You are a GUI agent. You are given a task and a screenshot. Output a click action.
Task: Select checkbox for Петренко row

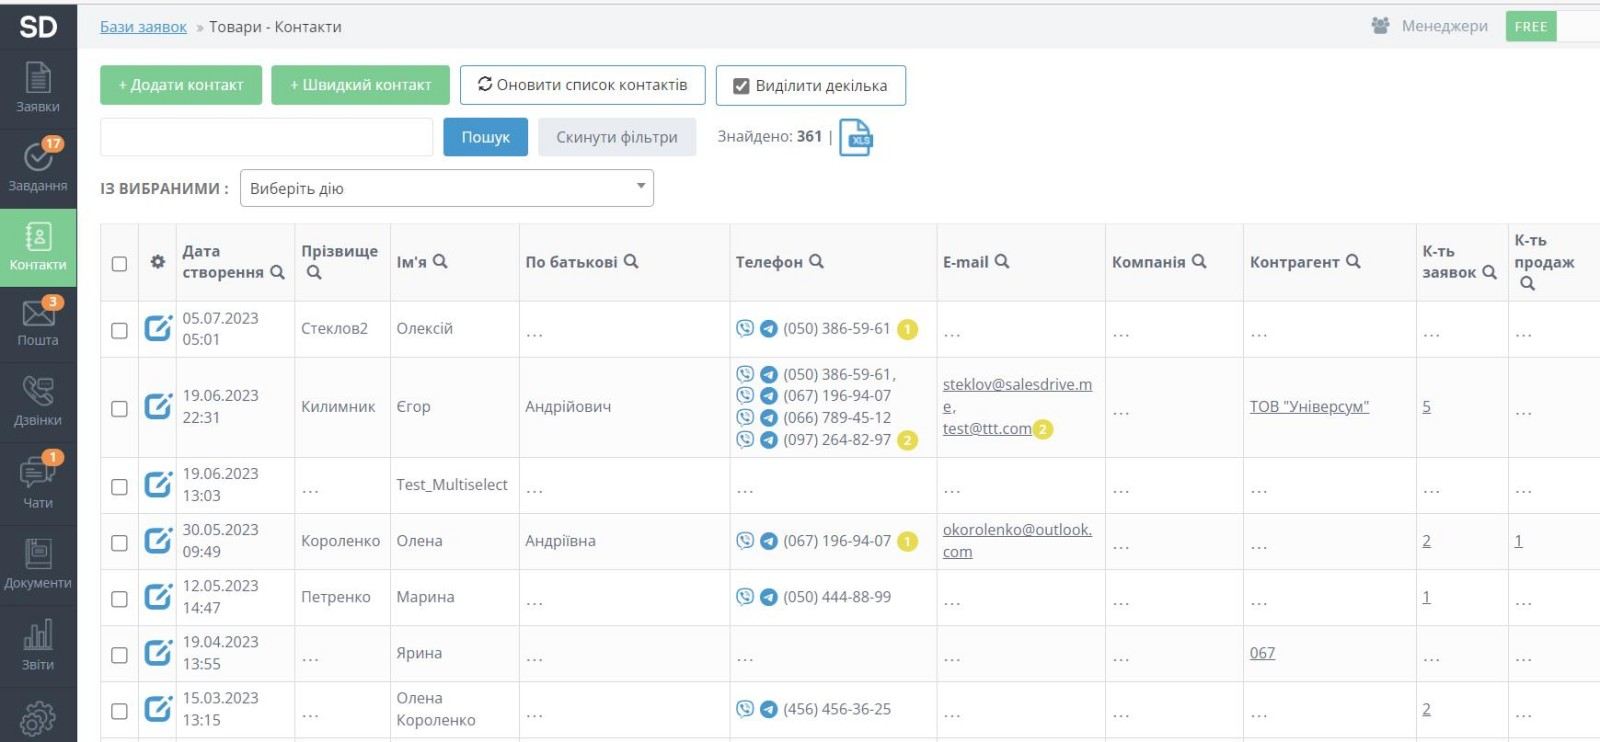click(119, 599)
